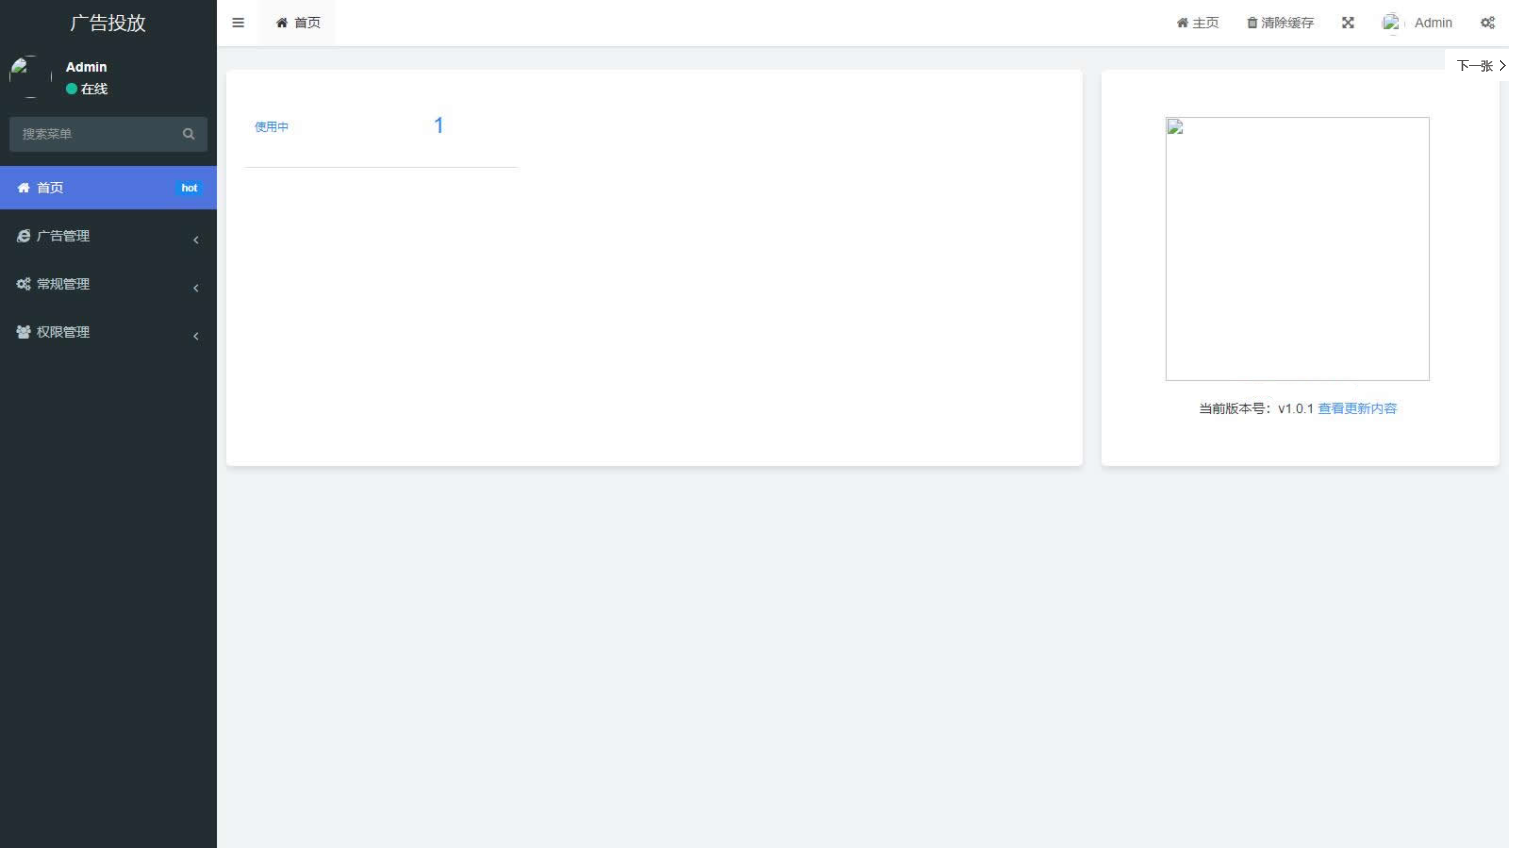Click the broken image thumbnail in right panel
Image resolution: width=1516 pixels, height=848 pixels.
(x=1297, y=249)
